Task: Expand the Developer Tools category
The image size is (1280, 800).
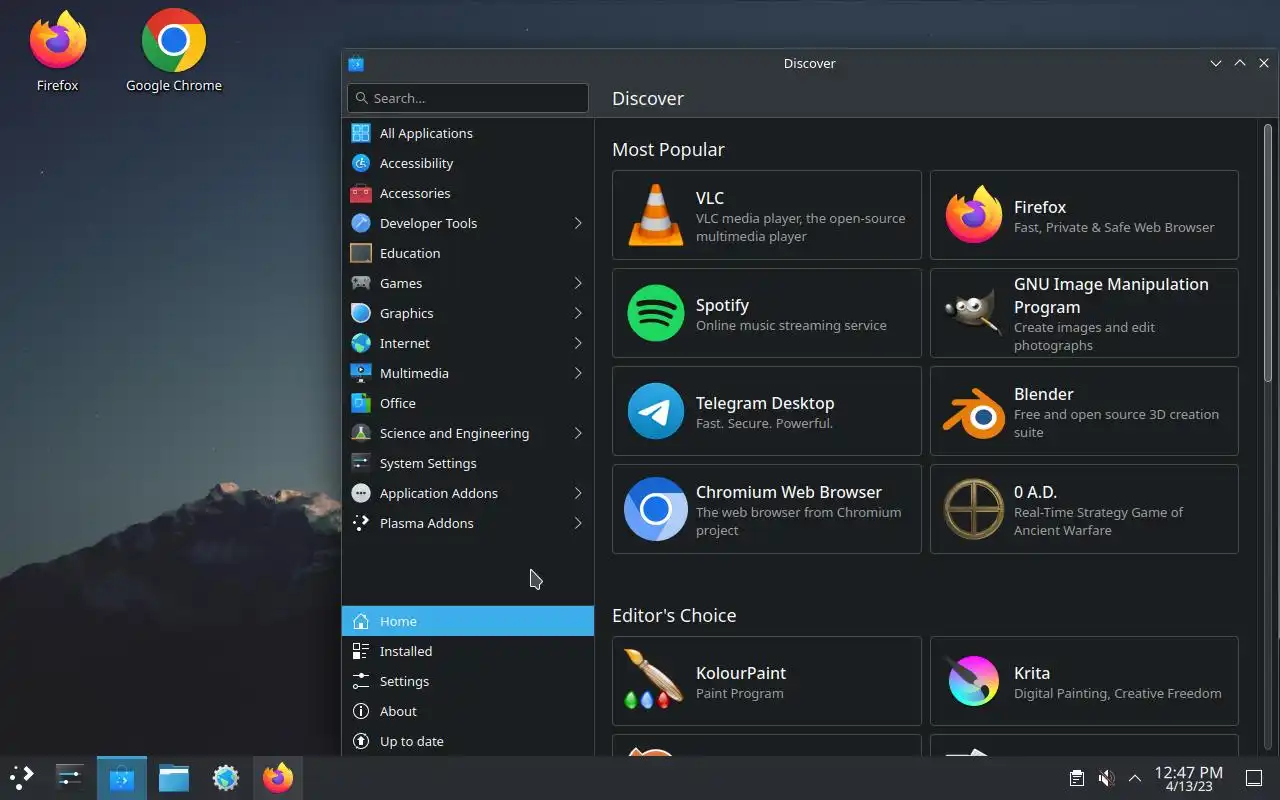Action: (x=578, y=223)
